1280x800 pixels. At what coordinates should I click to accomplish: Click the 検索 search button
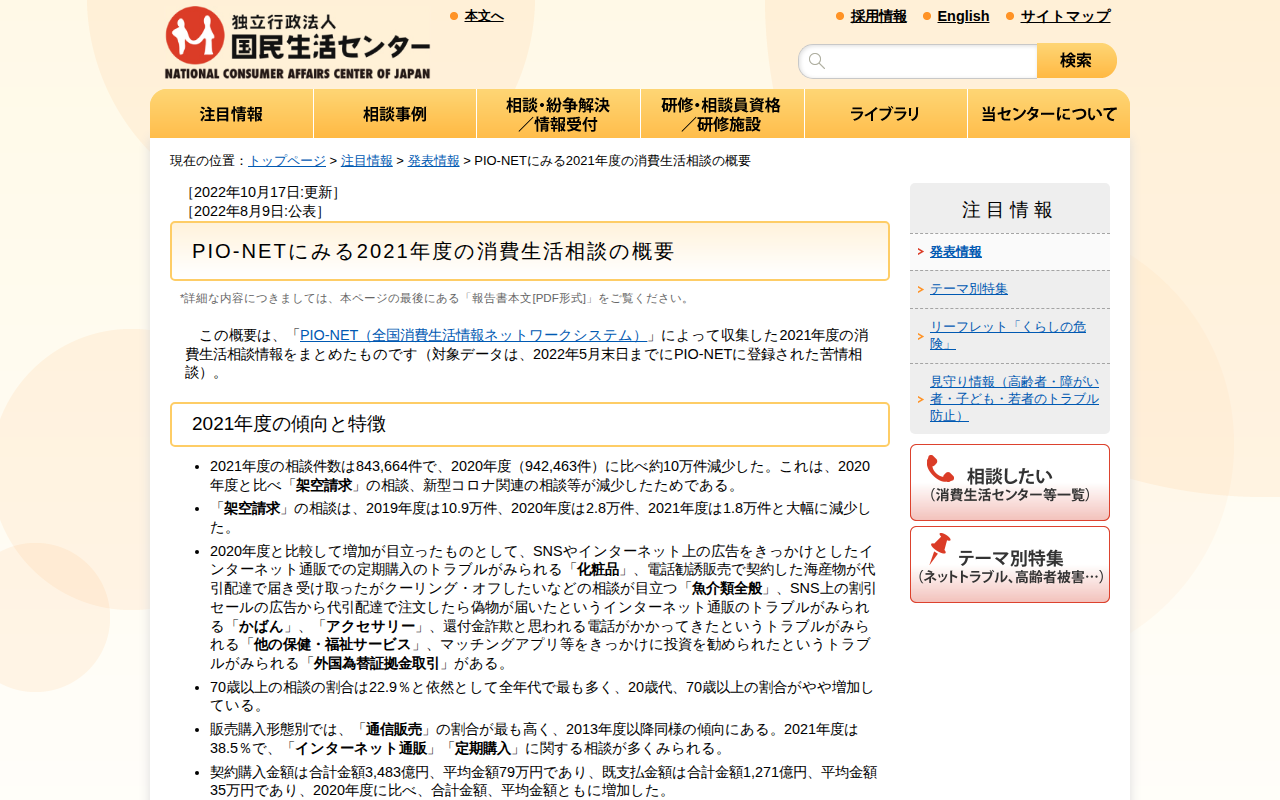coord(1077,61)
